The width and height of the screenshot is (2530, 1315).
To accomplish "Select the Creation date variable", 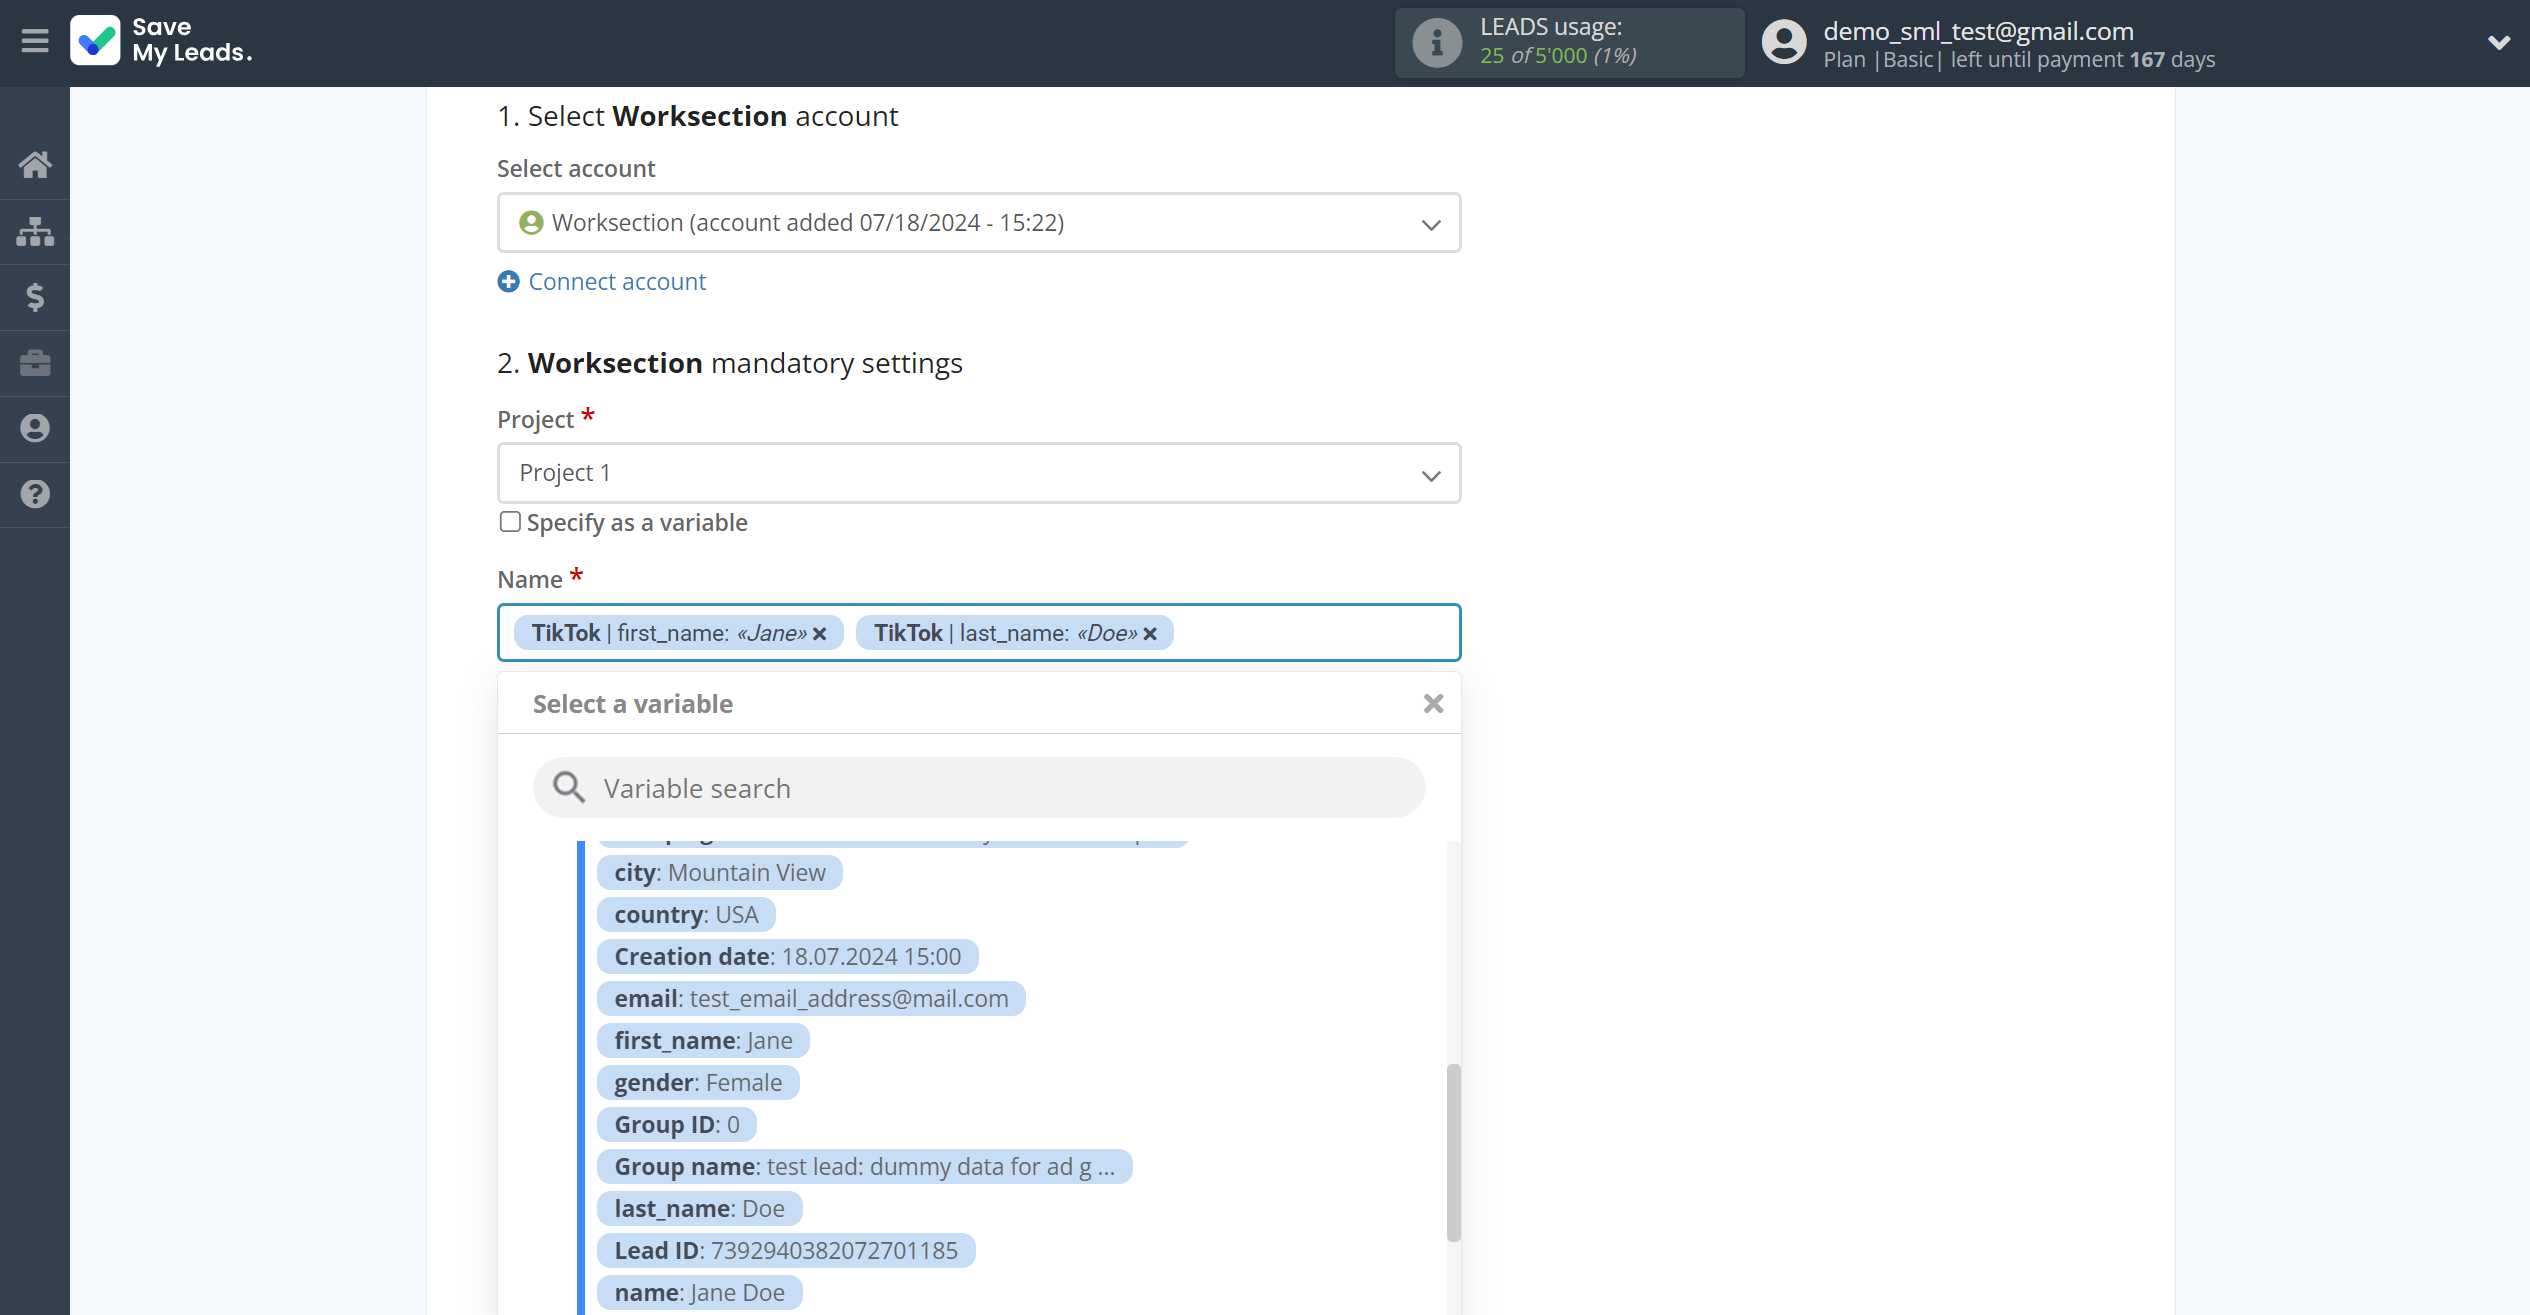I will [x=788, y=957].
